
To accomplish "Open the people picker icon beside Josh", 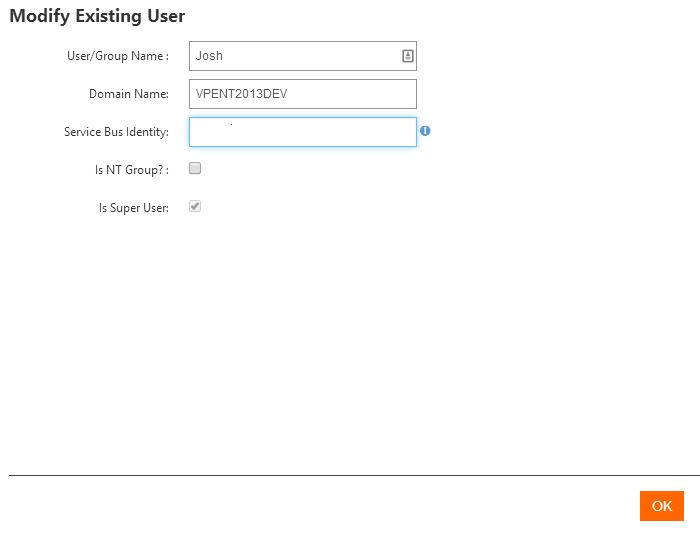I will coord(407,56).
